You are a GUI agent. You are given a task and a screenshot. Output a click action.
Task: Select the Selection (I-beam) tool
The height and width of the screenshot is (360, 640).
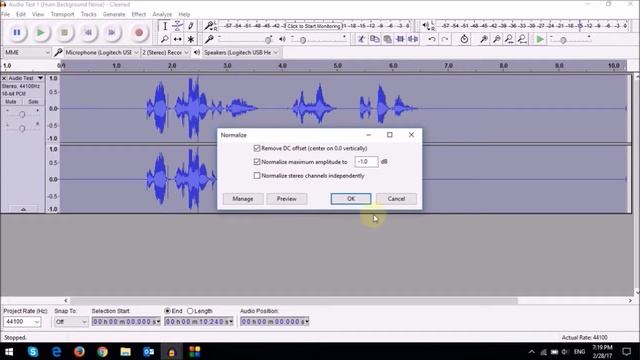[x=165, y=26]
